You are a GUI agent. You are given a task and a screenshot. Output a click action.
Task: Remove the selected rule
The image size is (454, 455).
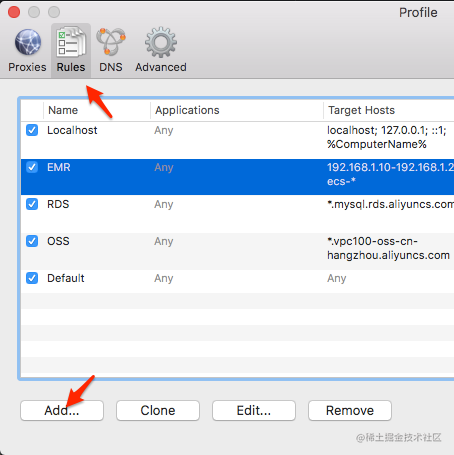(x=350, y=410)
